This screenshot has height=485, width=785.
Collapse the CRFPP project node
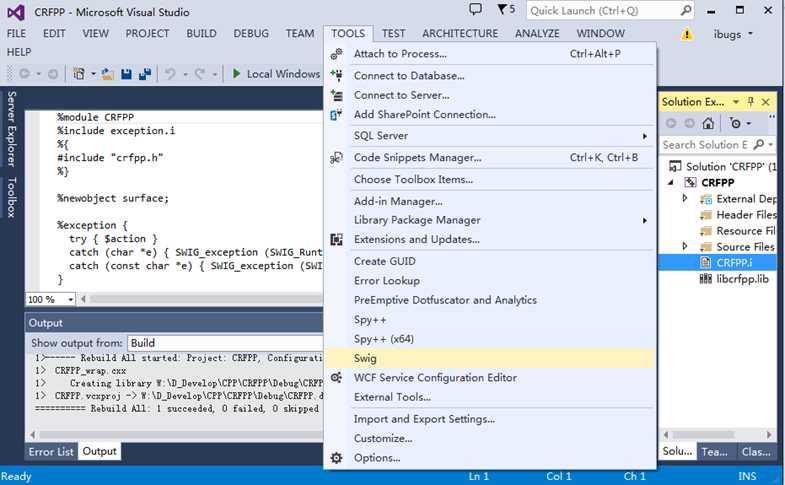pyautogui.click(x=671, y=183)
